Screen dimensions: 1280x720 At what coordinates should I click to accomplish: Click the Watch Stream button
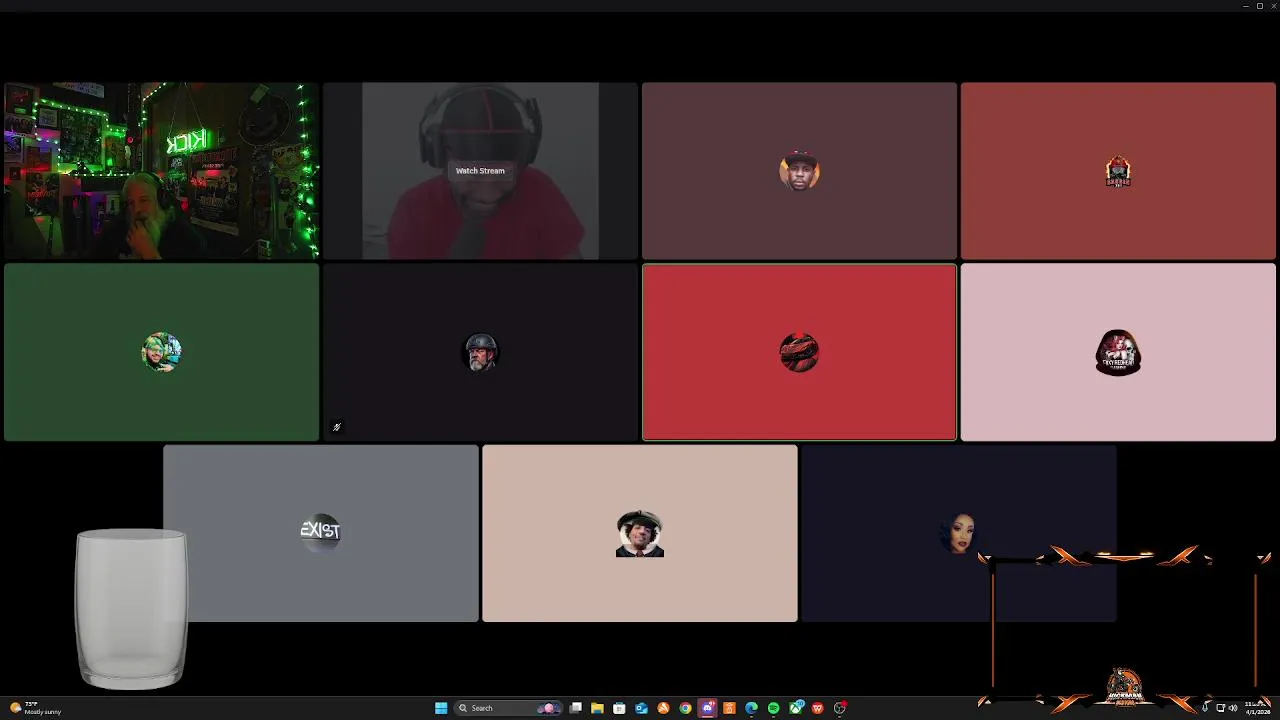tap(480, 171)
